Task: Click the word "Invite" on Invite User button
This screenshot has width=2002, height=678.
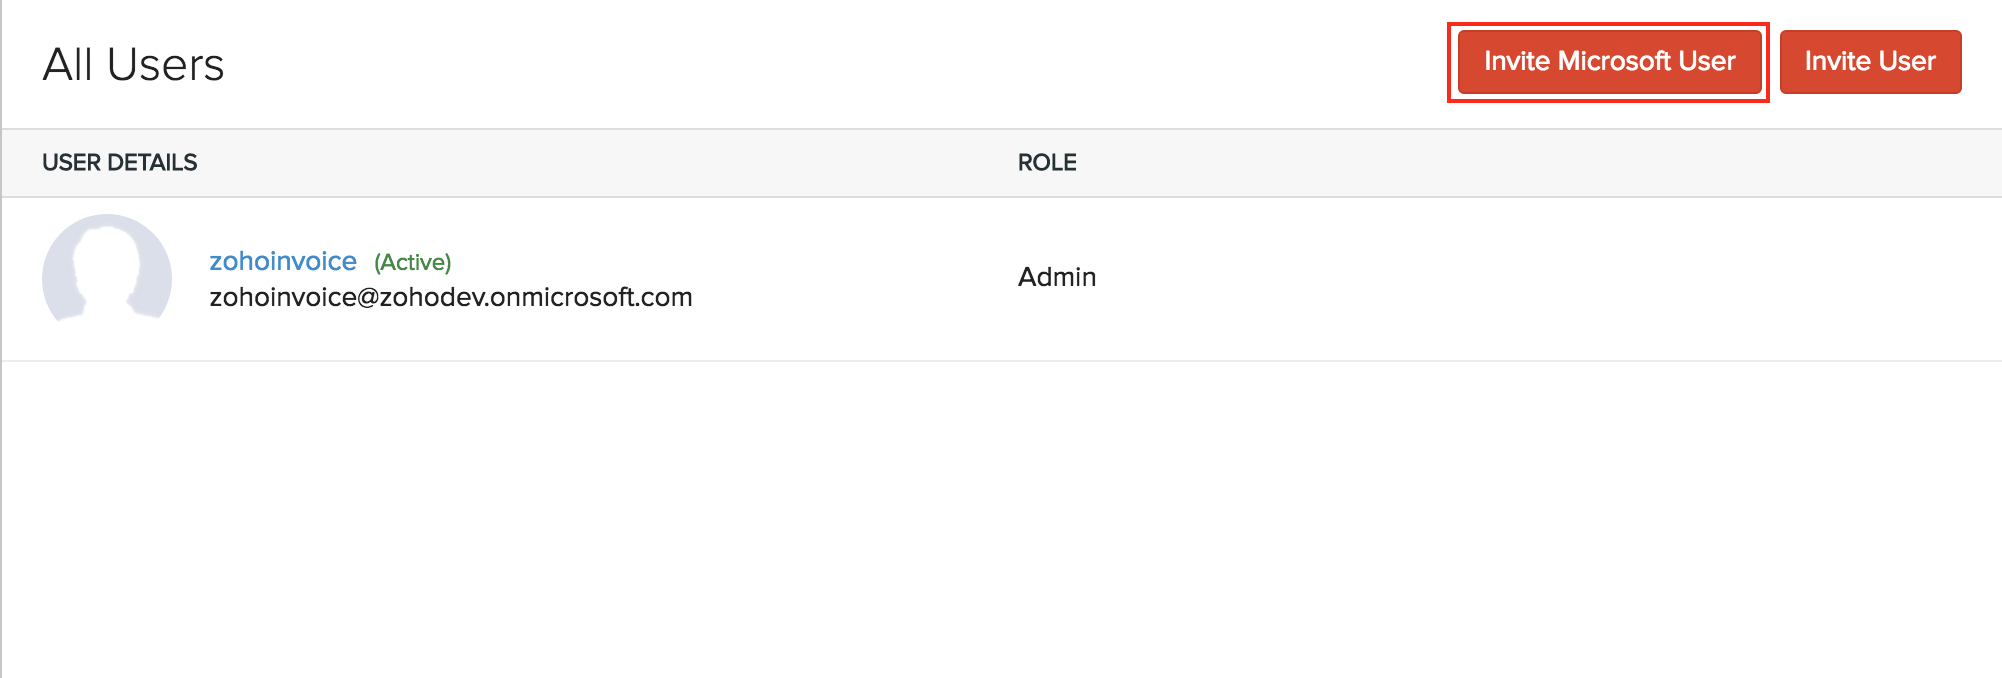Action: (1837, 62)
